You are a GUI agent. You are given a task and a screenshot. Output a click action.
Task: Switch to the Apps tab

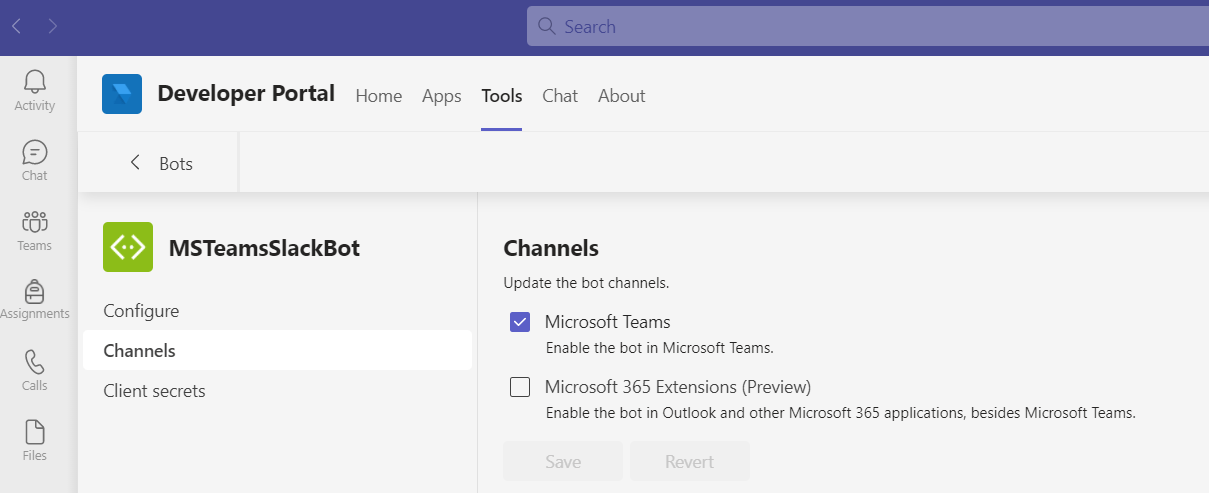(442, 96)
